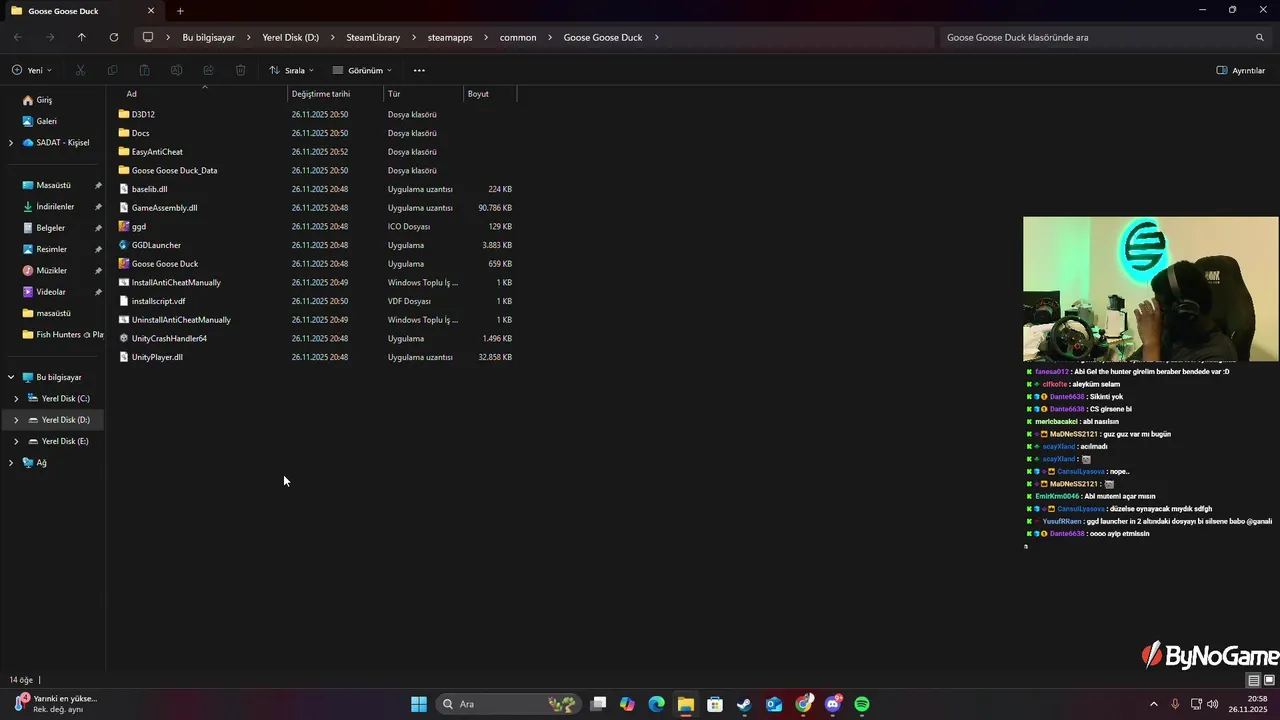The image size is (1280, 720).
Task: Click the forward navigation arrow
Action: tap(50, 37)
